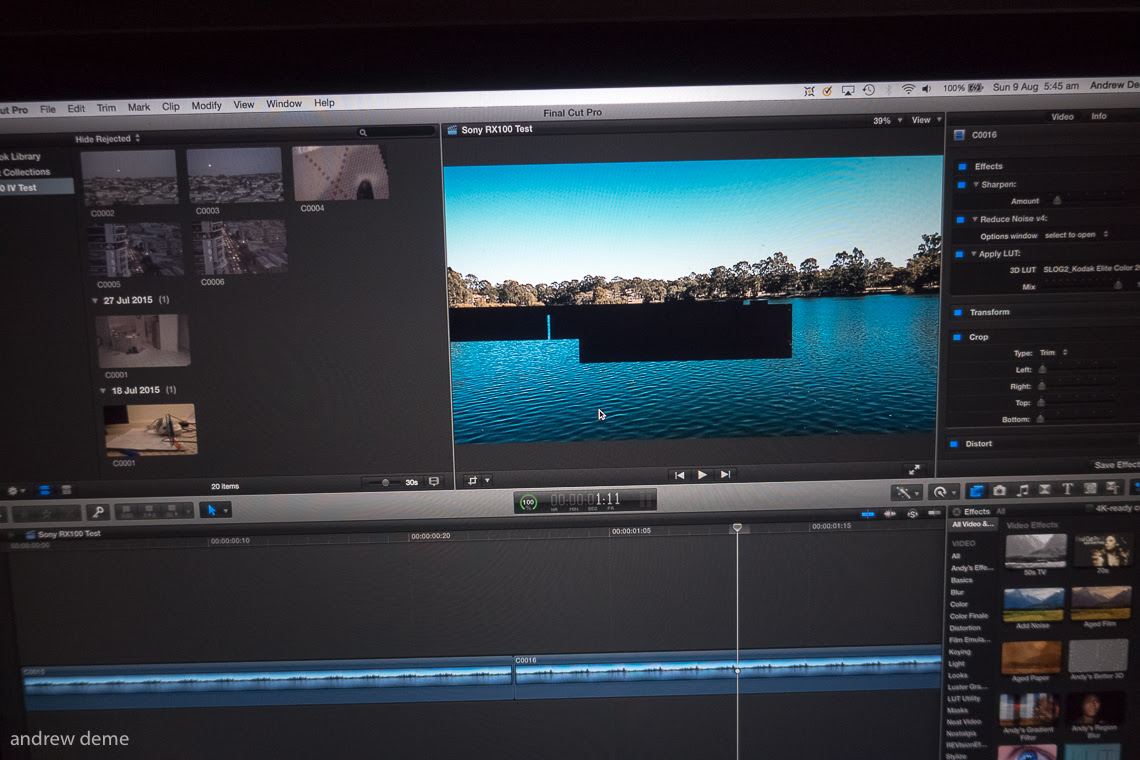Select the LUT Utility effects category
Image resolution: width=1140 pixels, height=760 pixels.
coord(964,699)
